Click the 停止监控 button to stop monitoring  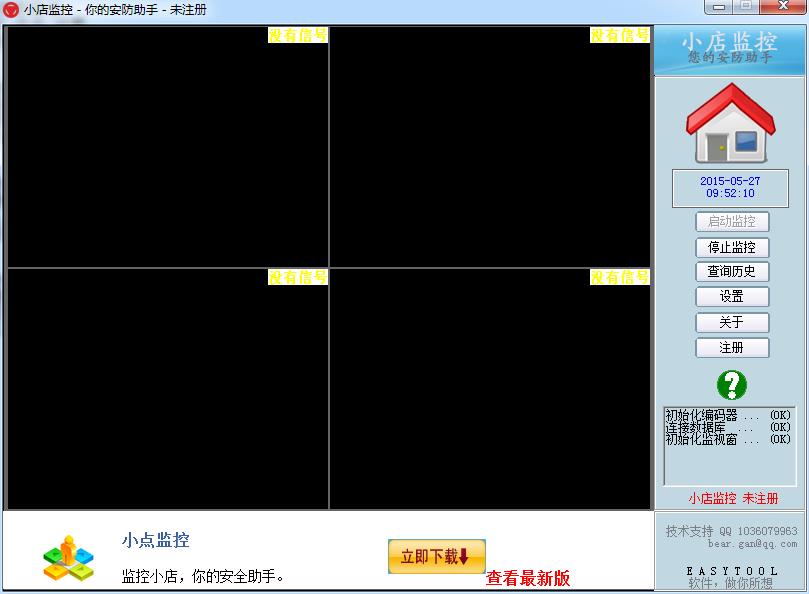point(731,247)
